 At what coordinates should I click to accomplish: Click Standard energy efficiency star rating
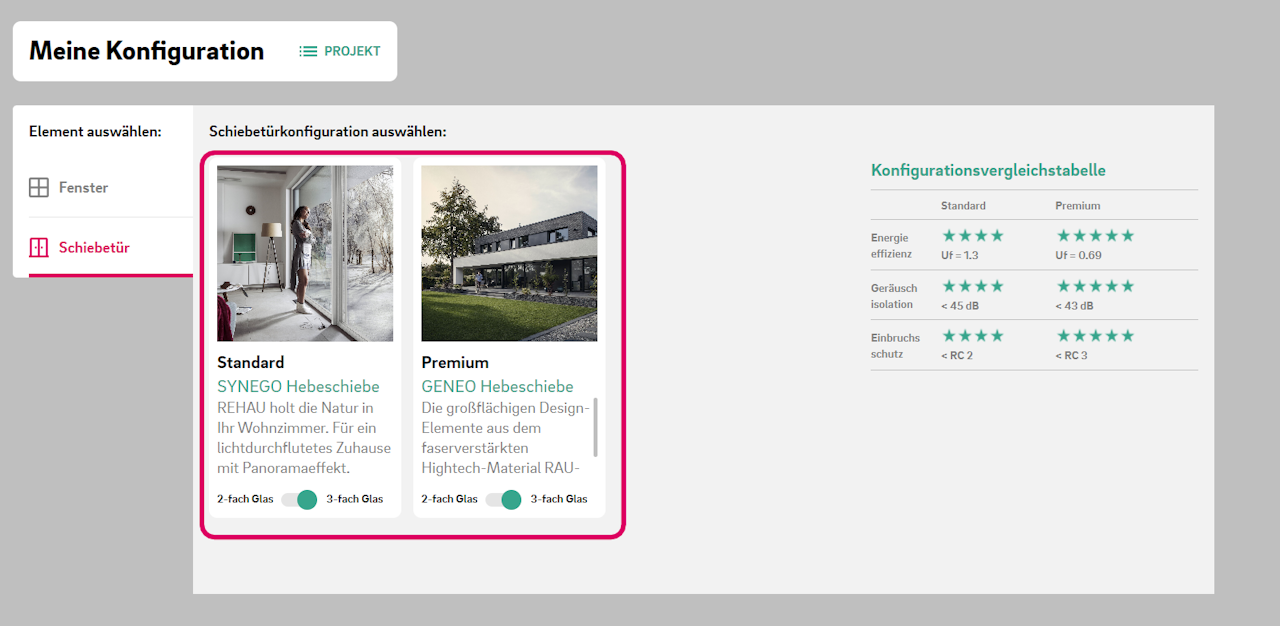(972, 236)
